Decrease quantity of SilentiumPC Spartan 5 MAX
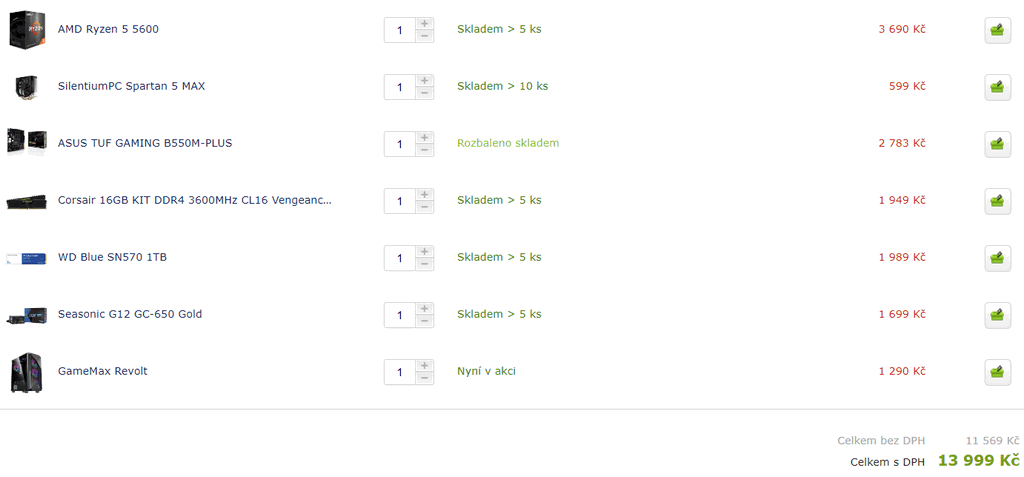The image size is (1024, 477). 424,93
